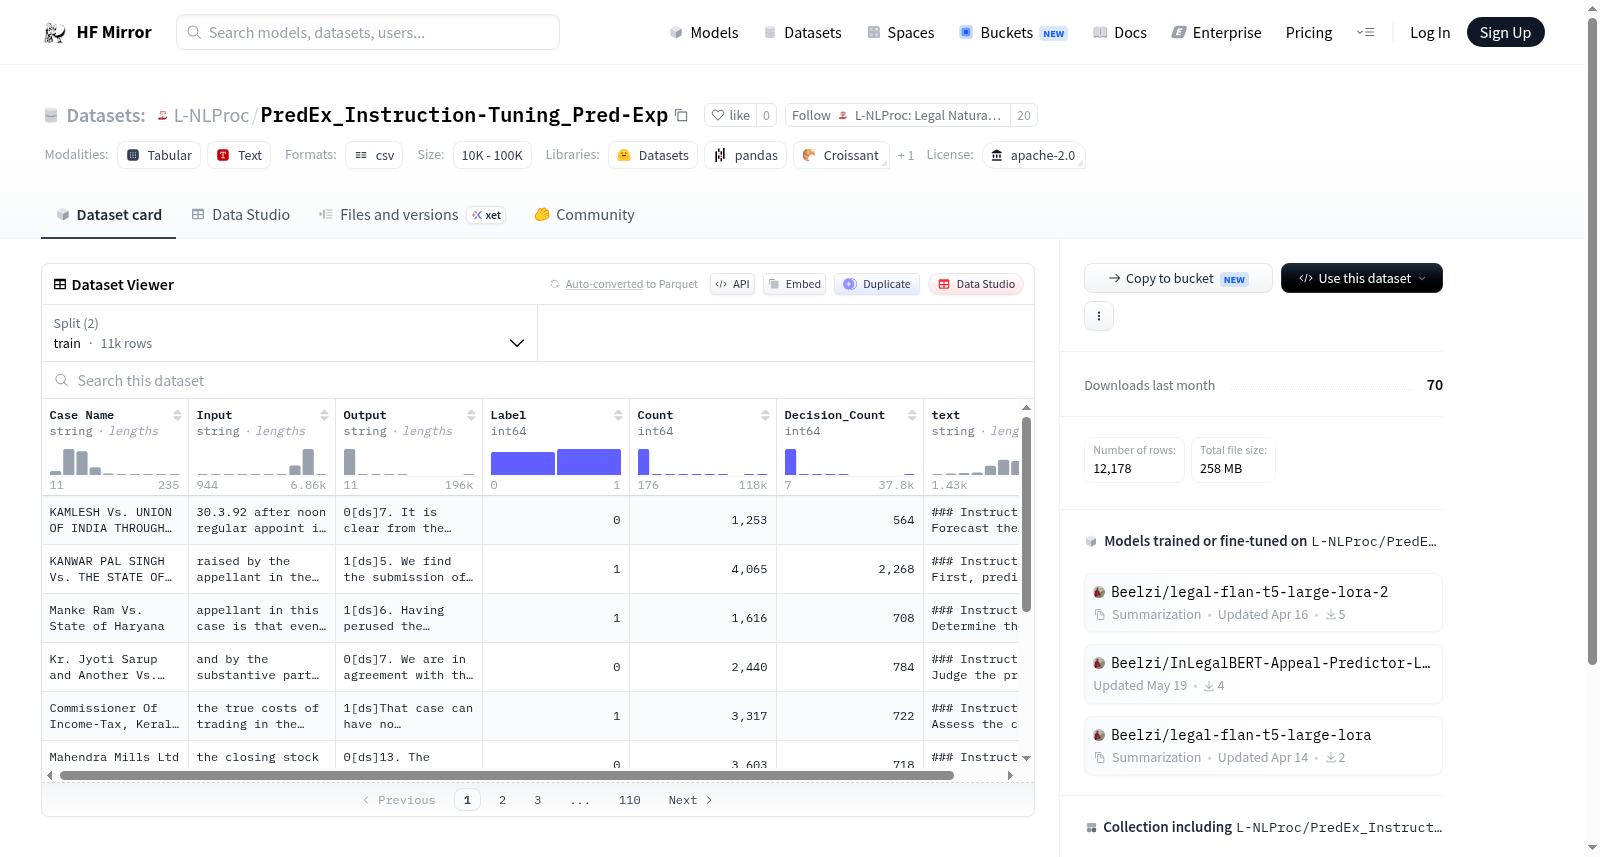Open the Files and versions tab
1600x857 pixels.
(412, 214)
